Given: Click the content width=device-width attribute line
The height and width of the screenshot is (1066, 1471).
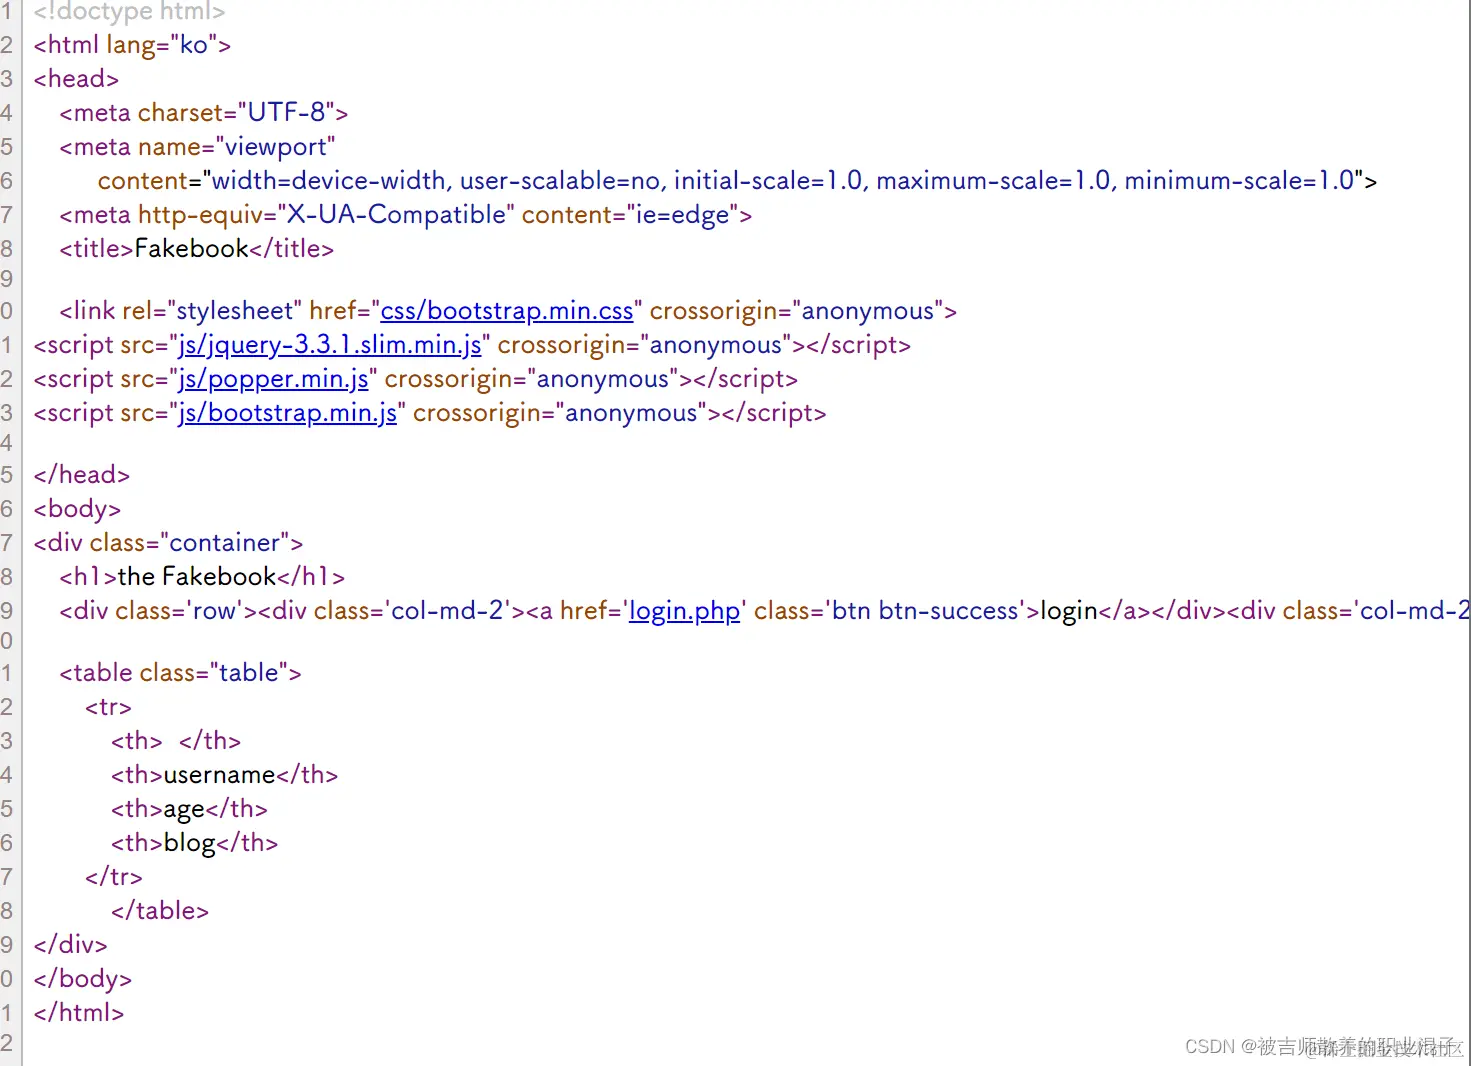Looking at the screenshot, I should click(x=738, y=181).
